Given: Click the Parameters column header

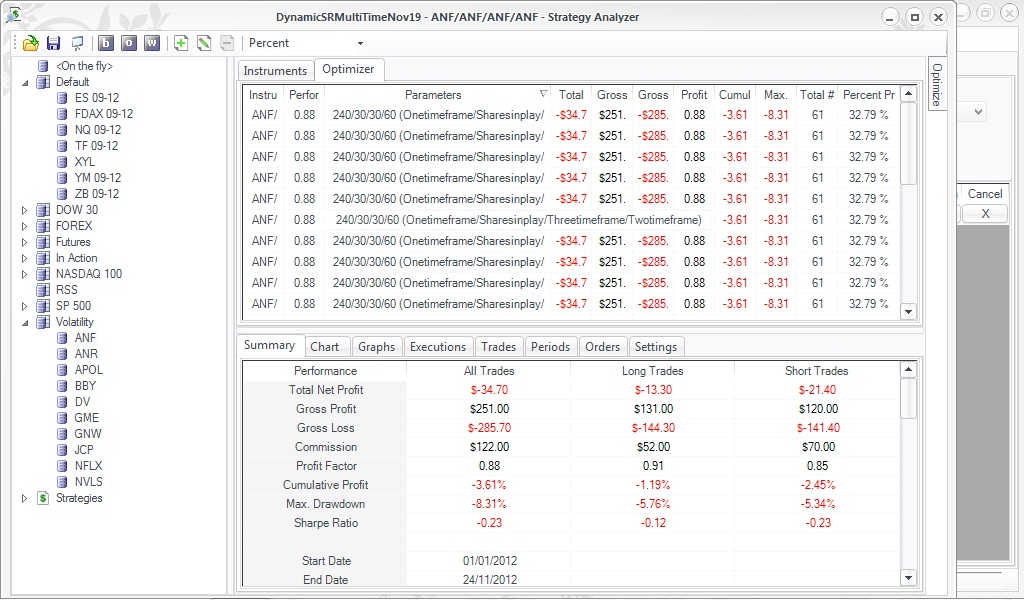Looking at the screenshot, I should click(x=433, y=95).
